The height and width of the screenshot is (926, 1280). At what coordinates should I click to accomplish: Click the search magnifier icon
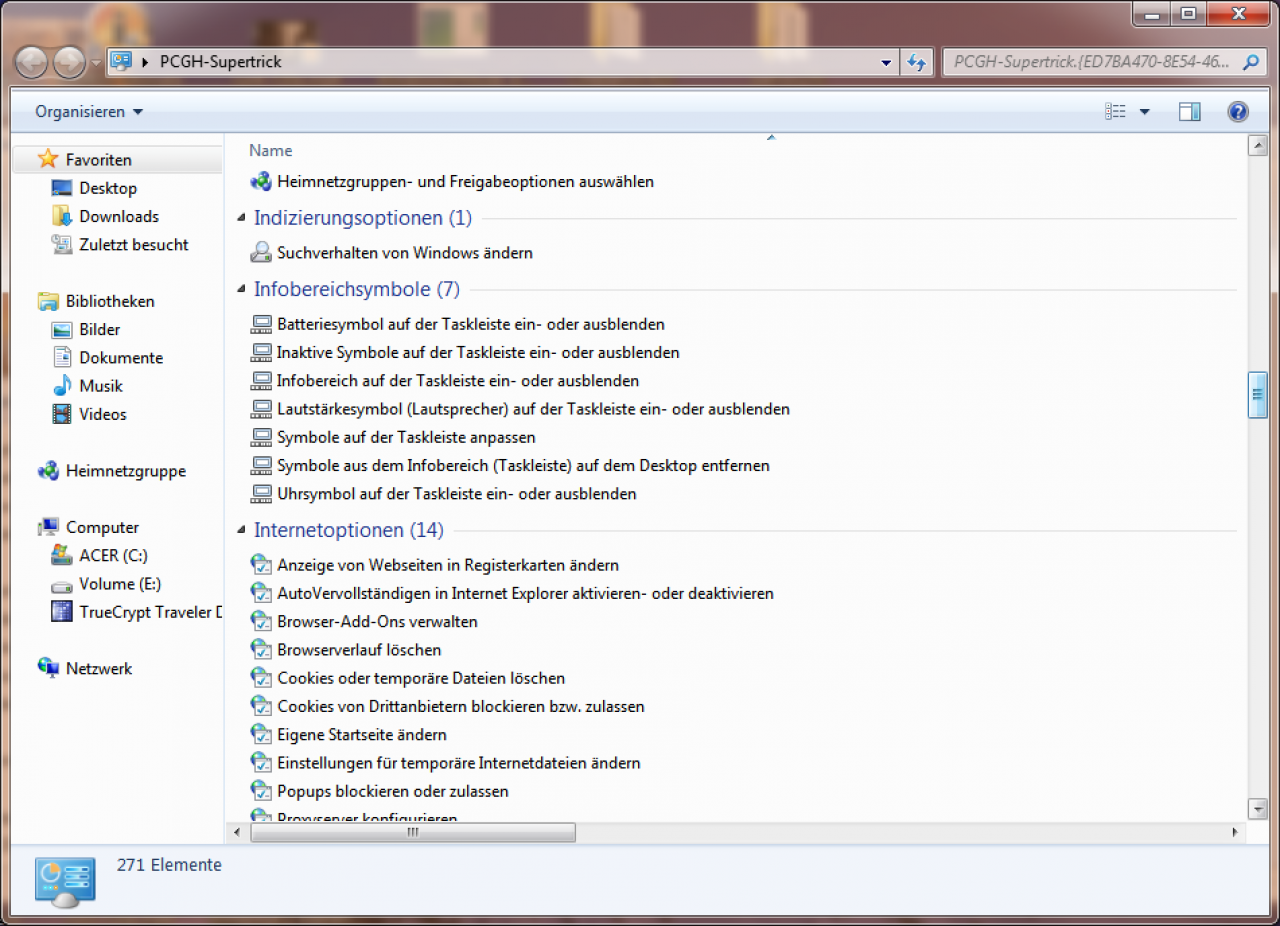point(1251,62)
